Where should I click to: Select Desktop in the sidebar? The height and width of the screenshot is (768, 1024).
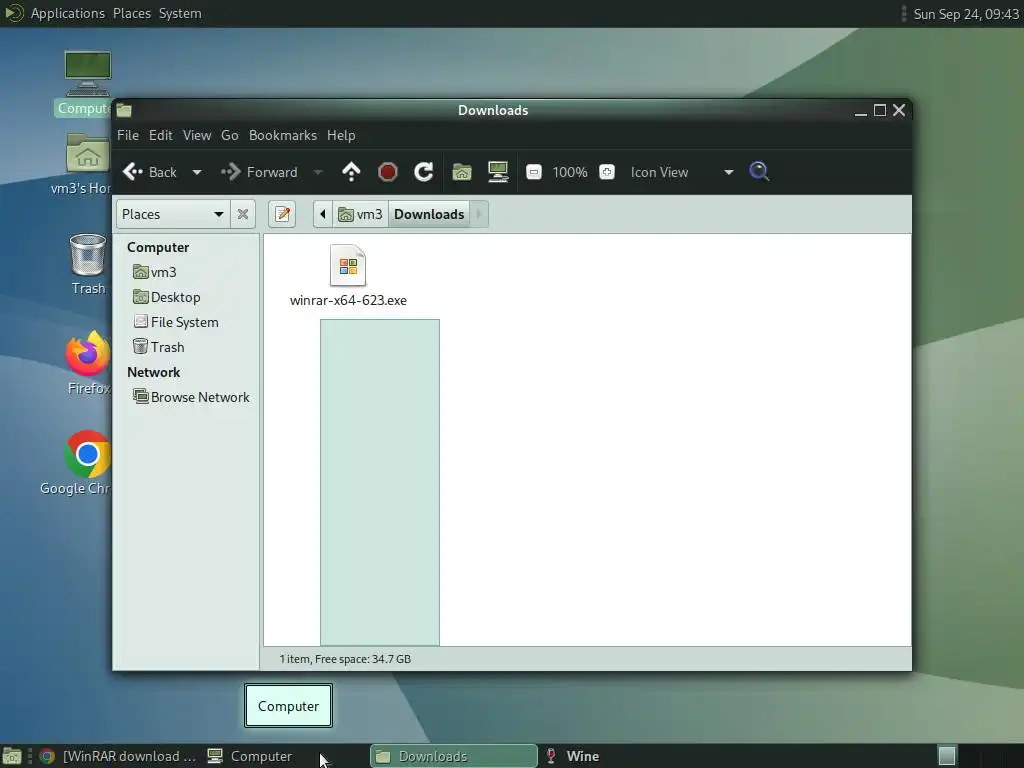pyautogui.click(x=167, y=297)
